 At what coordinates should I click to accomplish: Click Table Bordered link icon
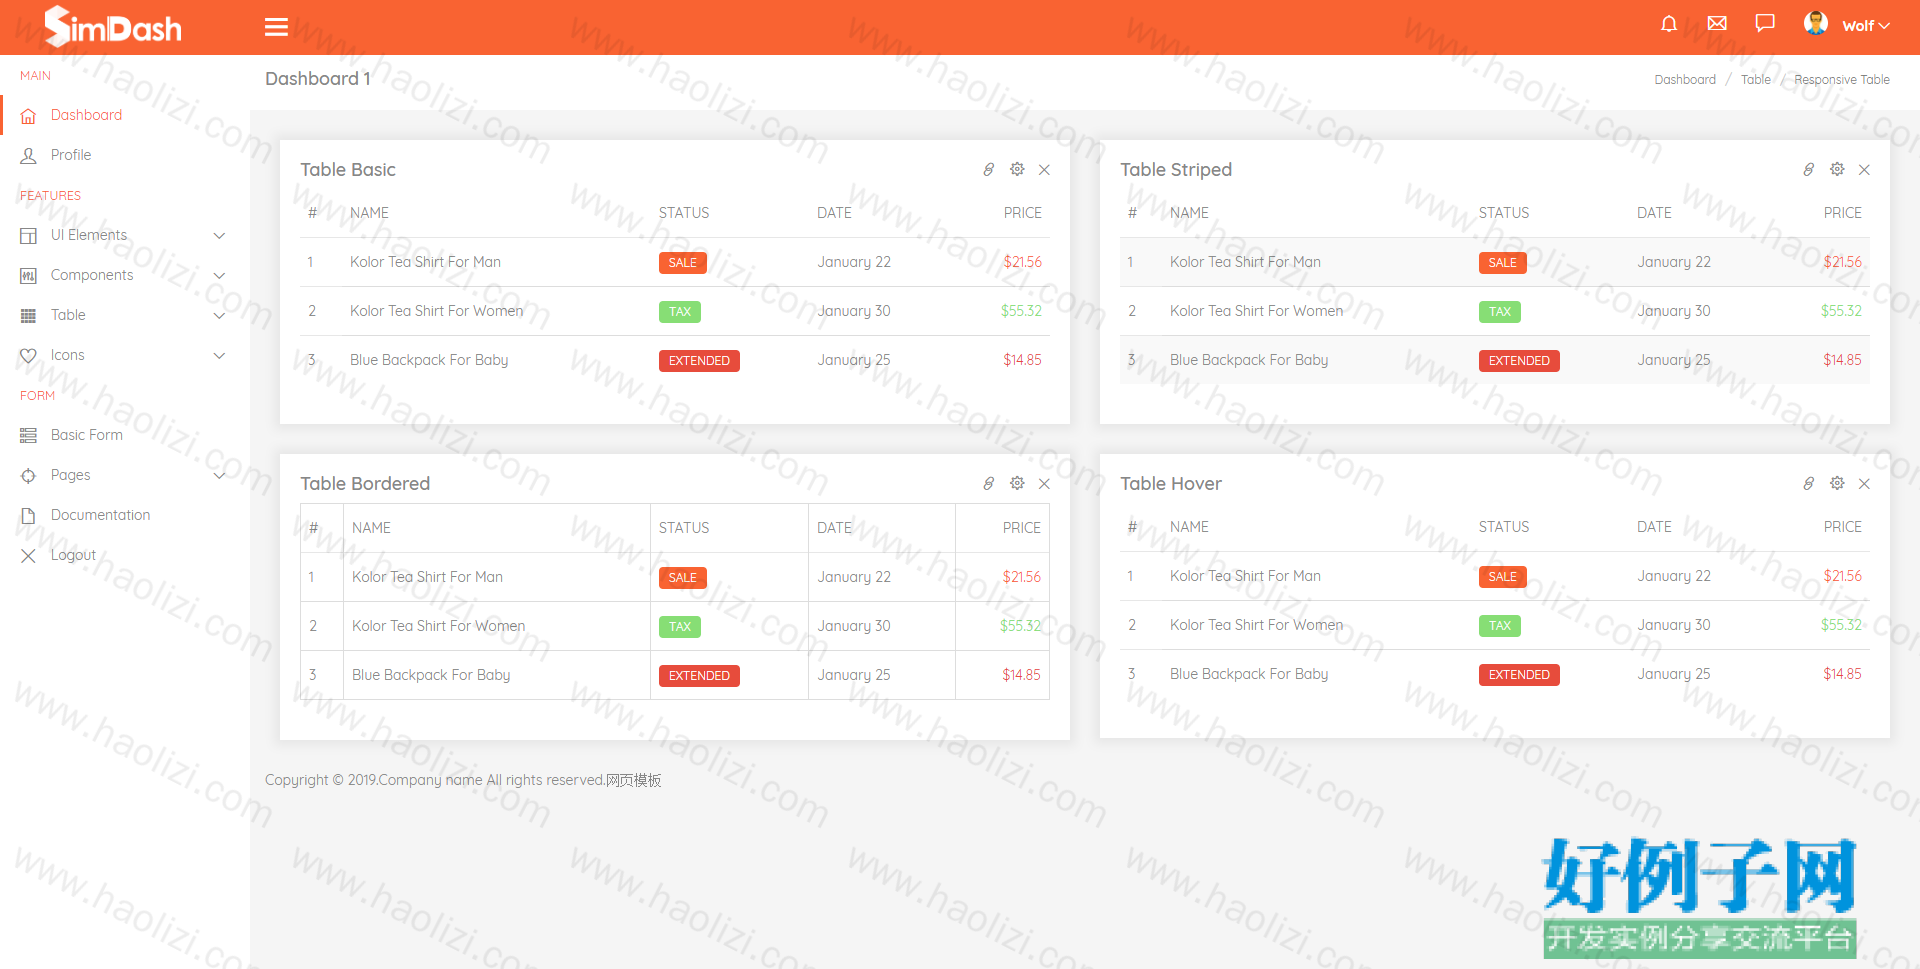(x=989, y=484)
